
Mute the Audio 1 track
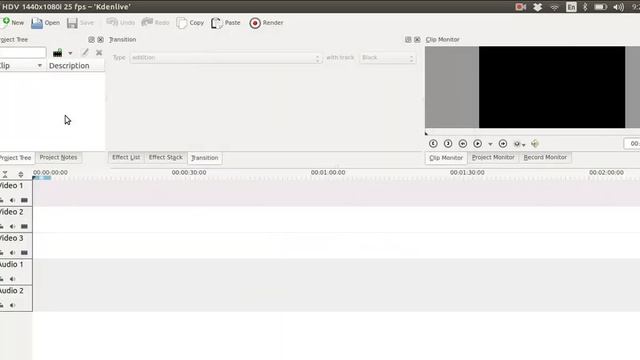click(13, 279)
